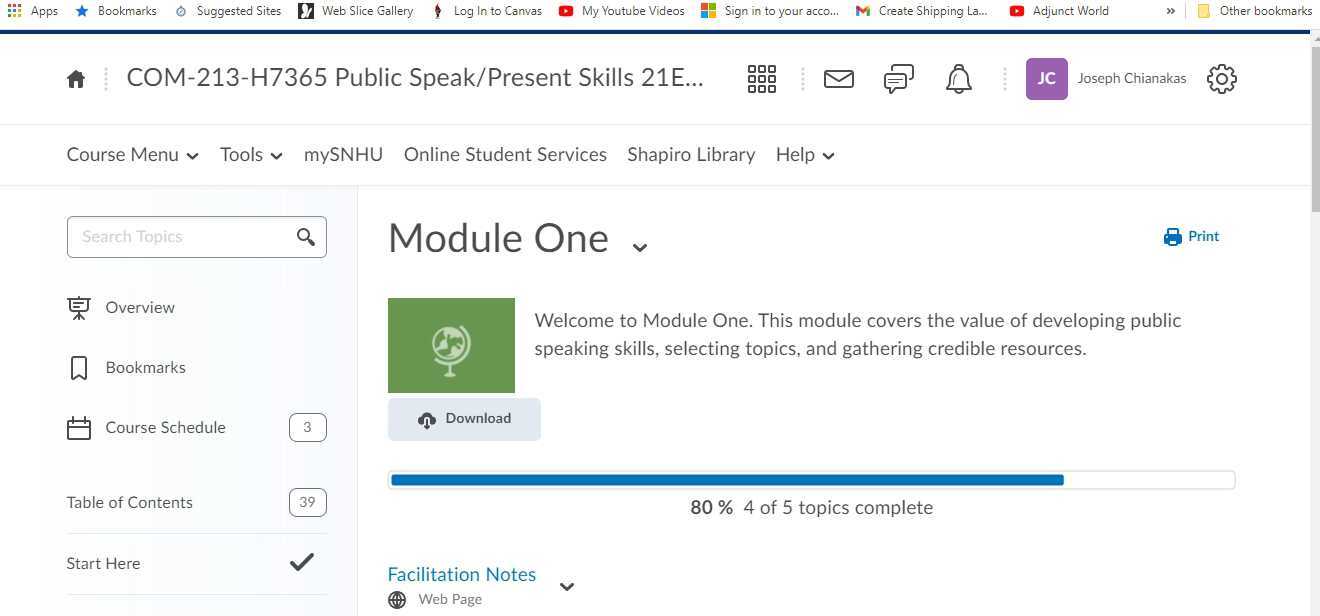Expand the Module One title dropdown

(639, 245)
